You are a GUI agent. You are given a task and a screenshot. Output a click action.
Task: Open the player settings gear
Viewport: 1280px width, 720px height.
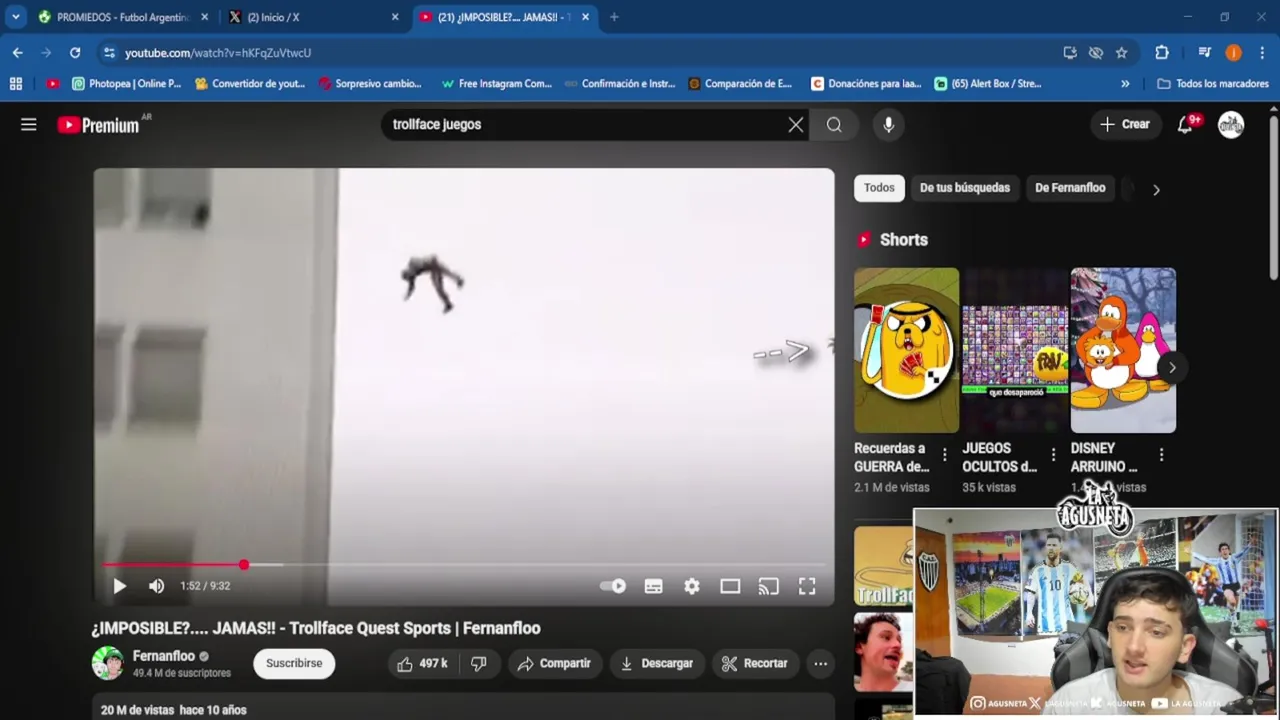point(692,586)
